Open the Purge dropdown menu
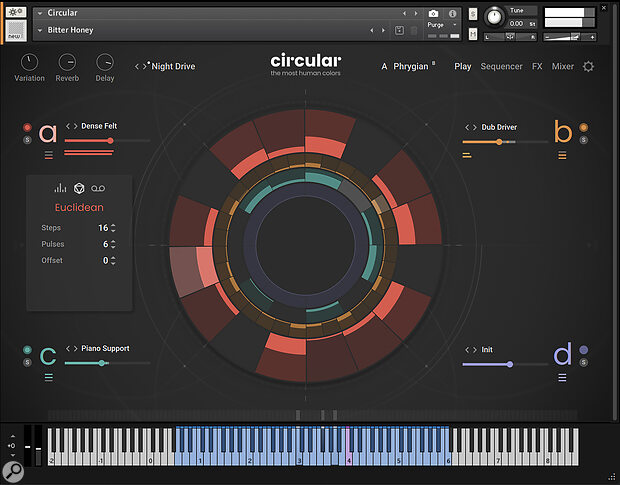The width and height of the screenshot is (620, 485). point(442,25)
